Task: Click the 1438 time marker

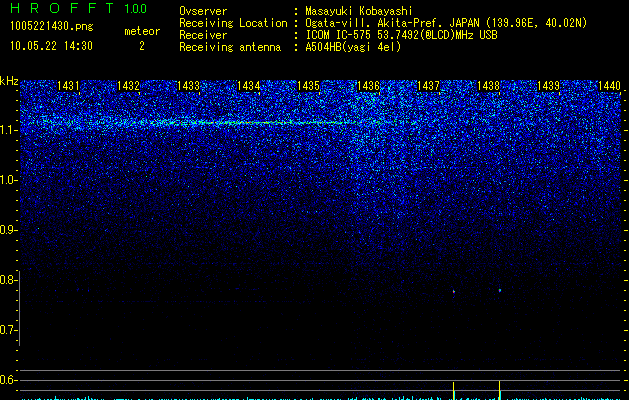Action: (x=489, y=86)
